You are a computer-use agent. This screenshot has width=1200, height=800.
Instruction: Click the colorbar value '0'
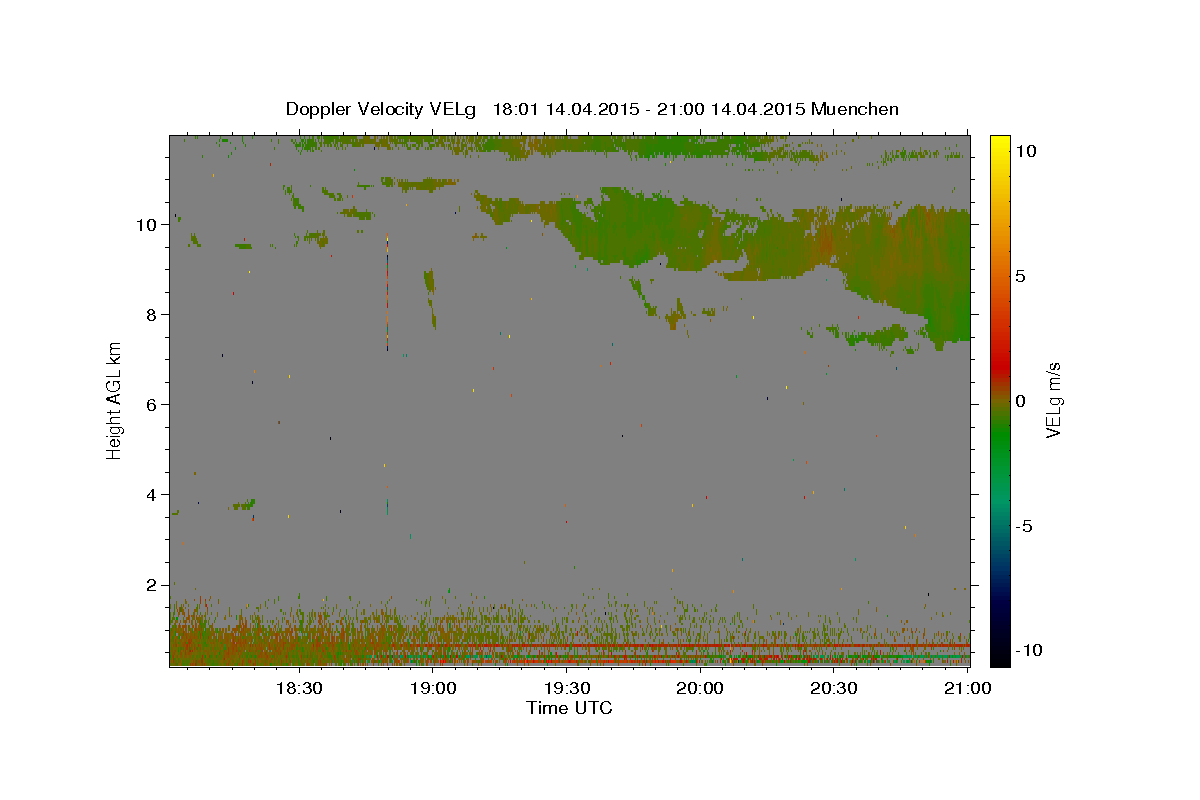(1021, 400)
